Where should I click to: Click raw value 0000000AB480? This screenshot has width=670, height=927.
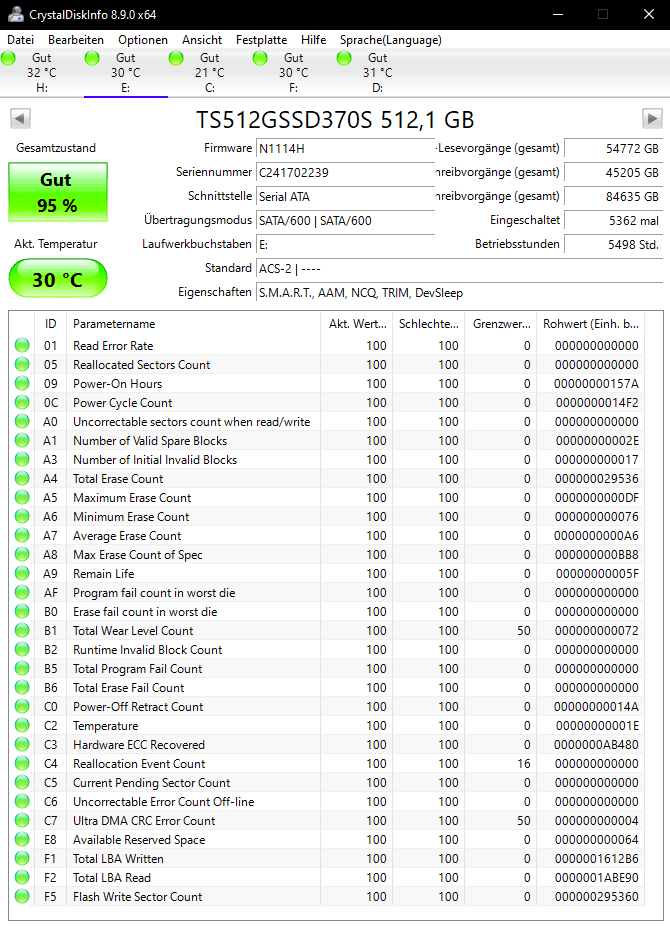[x=596, y=744]
